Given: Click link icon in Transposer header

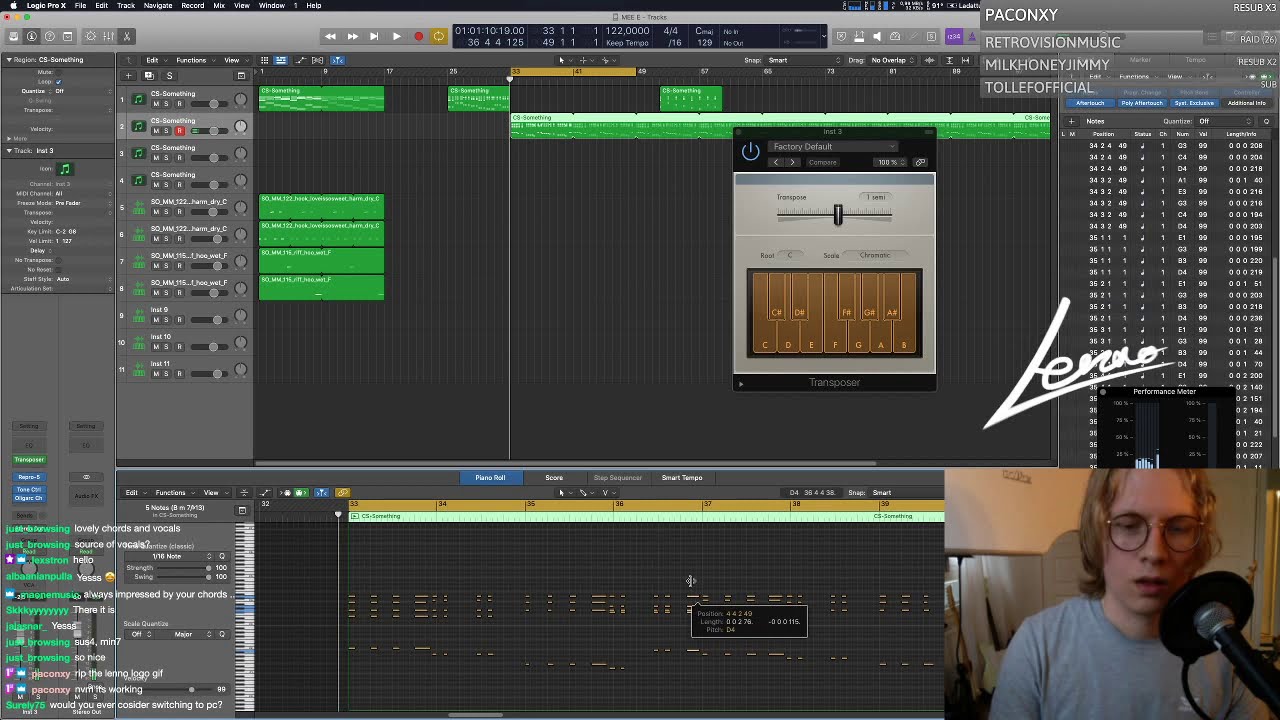Looking at the screenshot, I should click(x=920, y=162).
